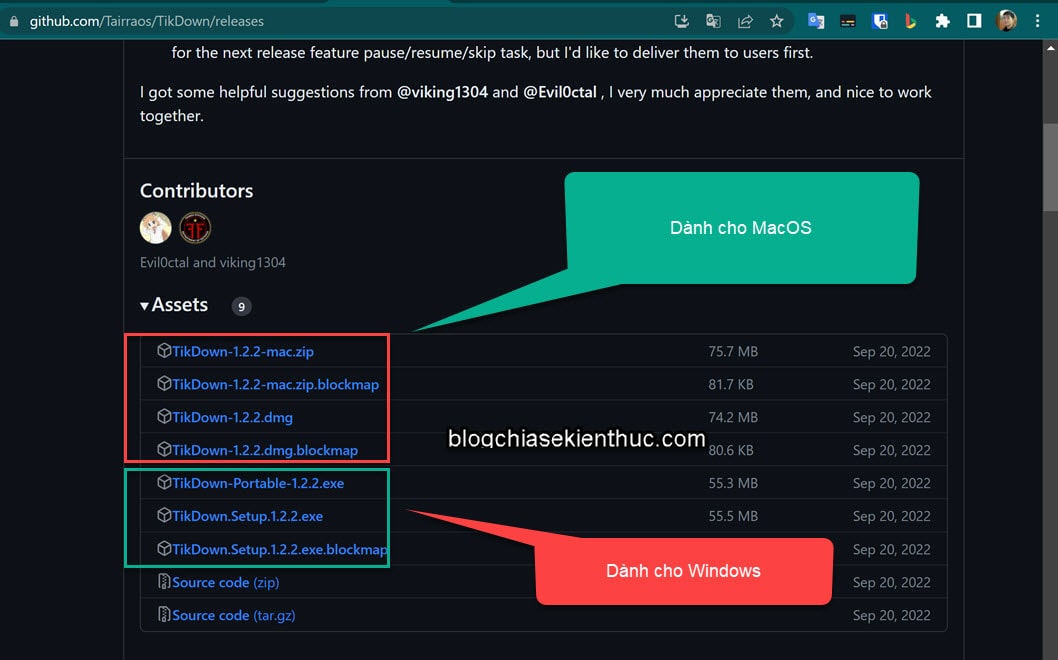1058x660 pixels.
Task: Download TikDown-Portable-1.2.2.exe
Action: tap(258, 484)
